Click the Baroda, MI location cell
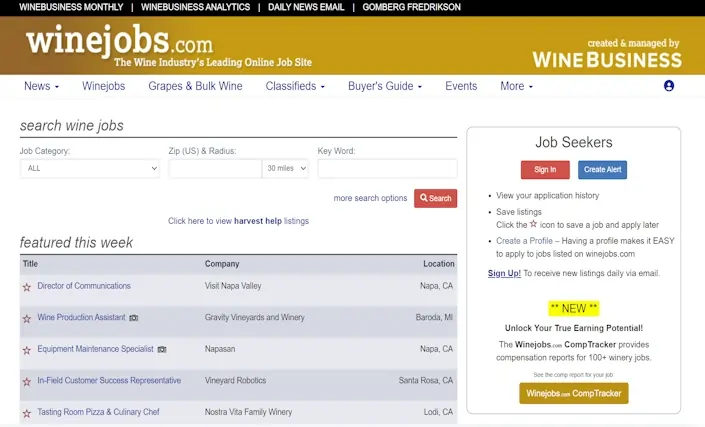The image size is (705, 427). (x=434, y=317)
